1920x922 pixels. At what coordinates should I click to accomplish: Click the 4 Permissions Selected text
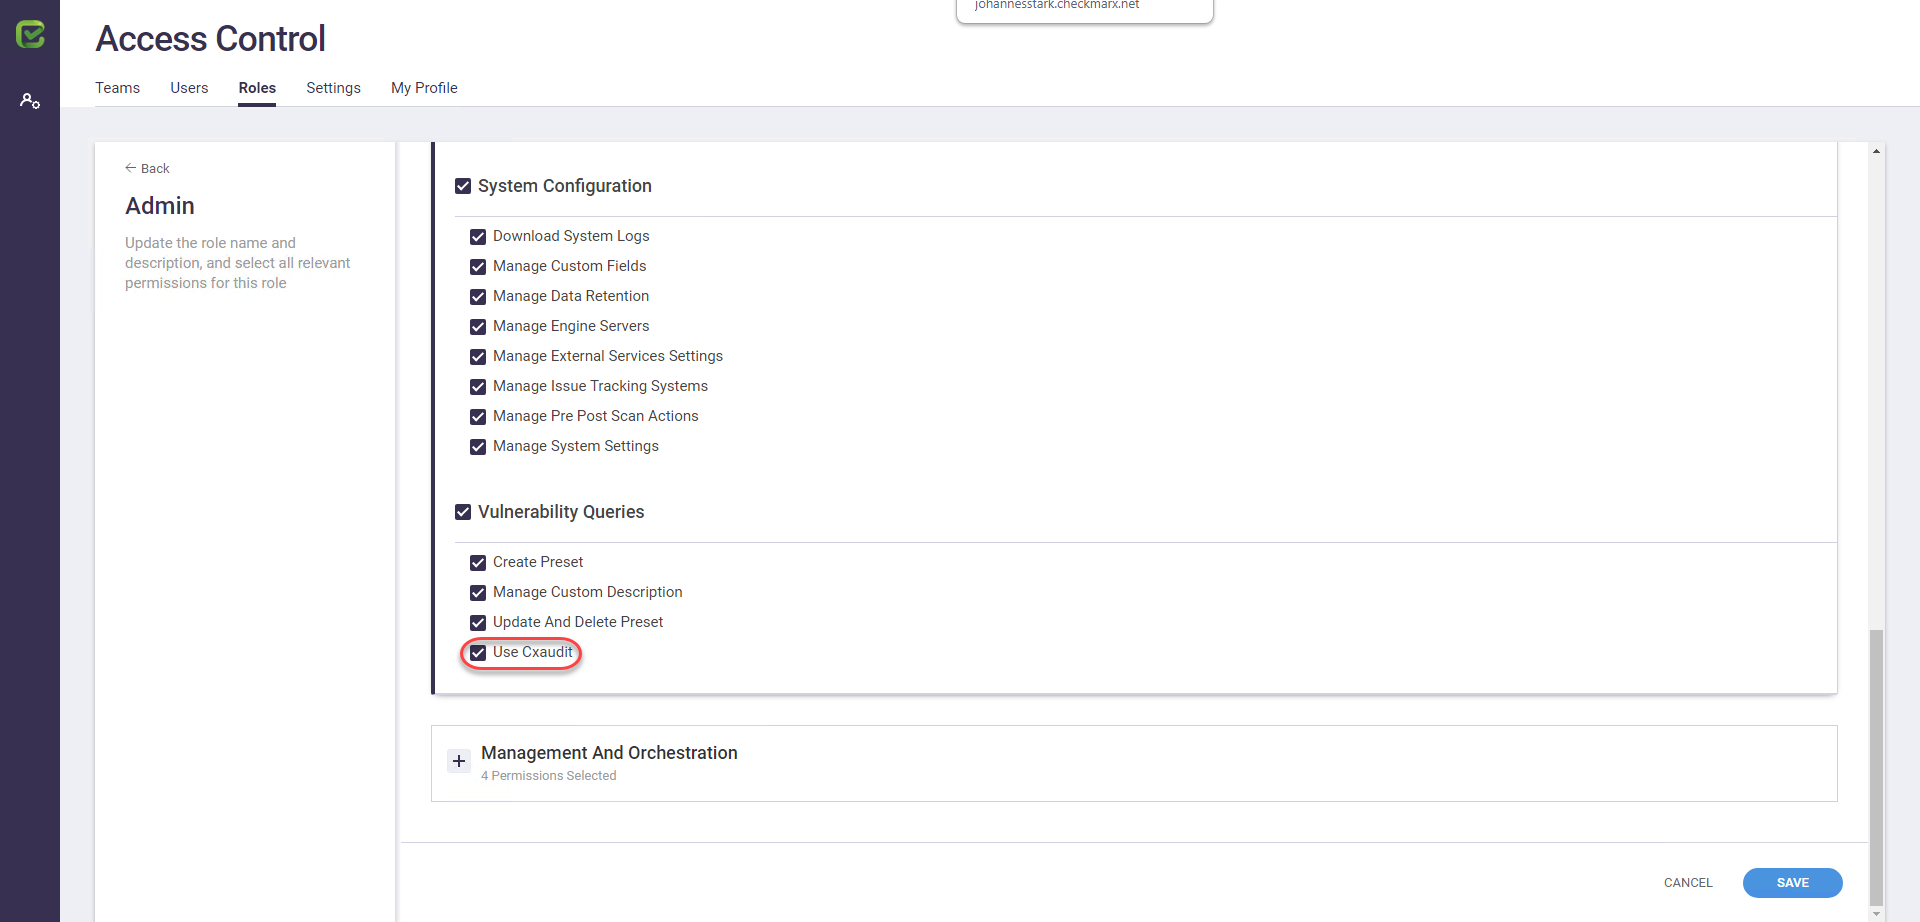[548, 776]
